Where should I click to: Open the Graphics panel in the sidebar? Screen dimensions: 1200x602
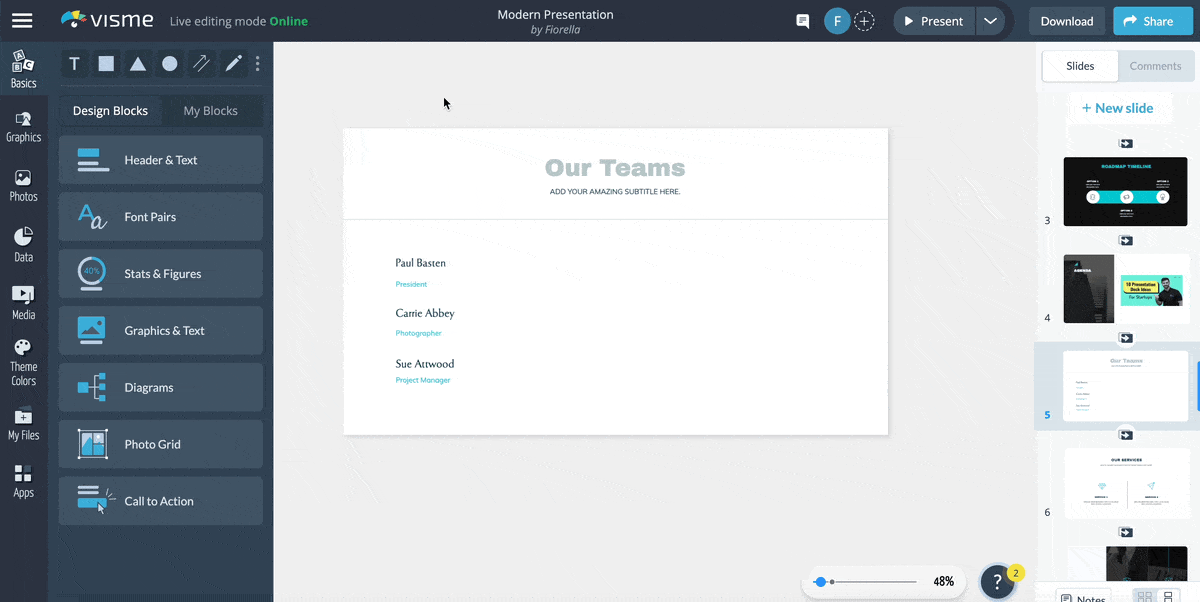23,126
